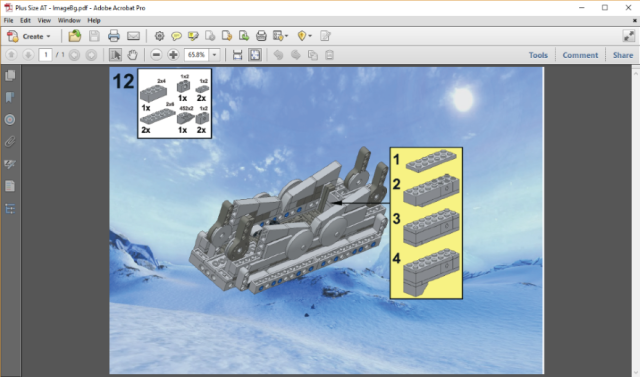This screenshot has height=377, width=640.
Task: Click the copy pages toolbar icon
Action: pos(313,55)
